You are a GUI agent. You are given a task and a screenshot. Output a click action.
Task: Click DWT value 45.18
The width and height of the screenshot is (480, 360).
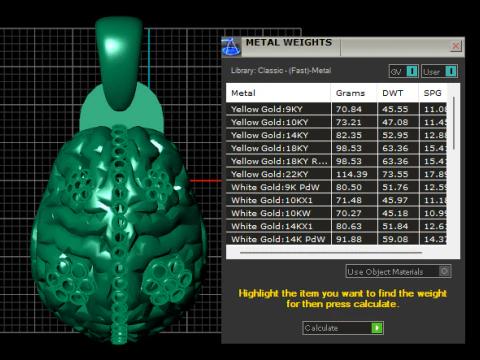pyautogui.click(x=395, y=213)
